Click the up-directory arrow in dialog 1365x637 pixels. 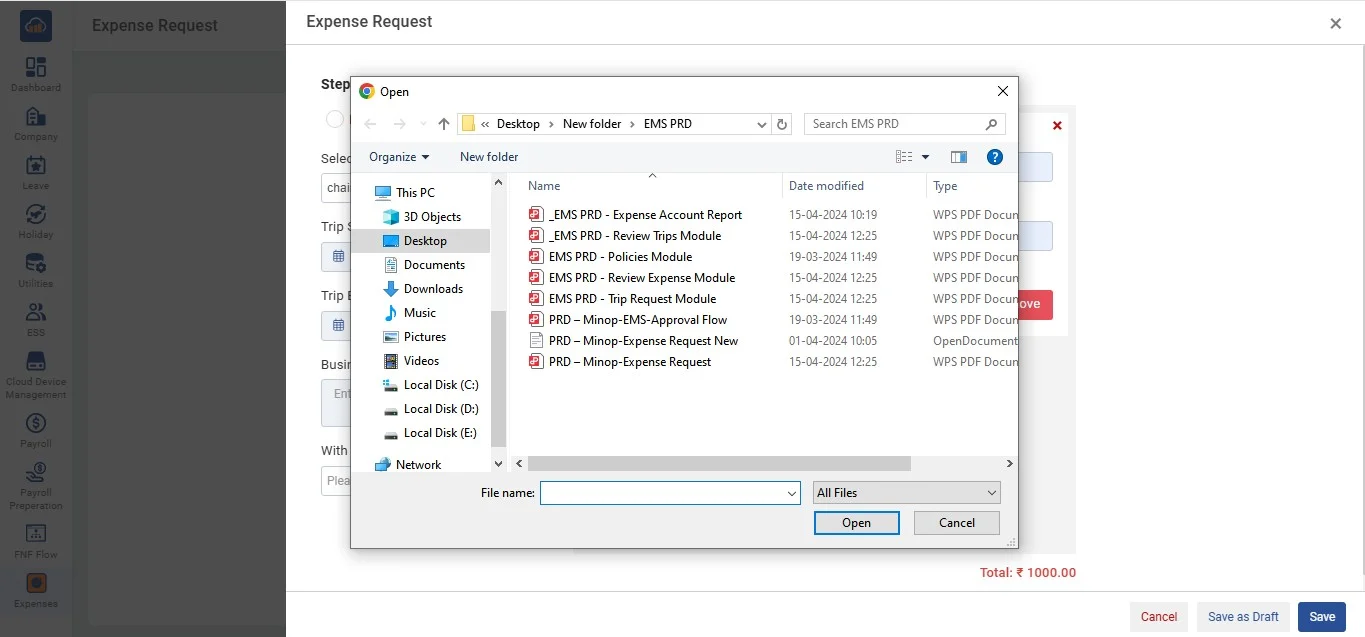444,124
